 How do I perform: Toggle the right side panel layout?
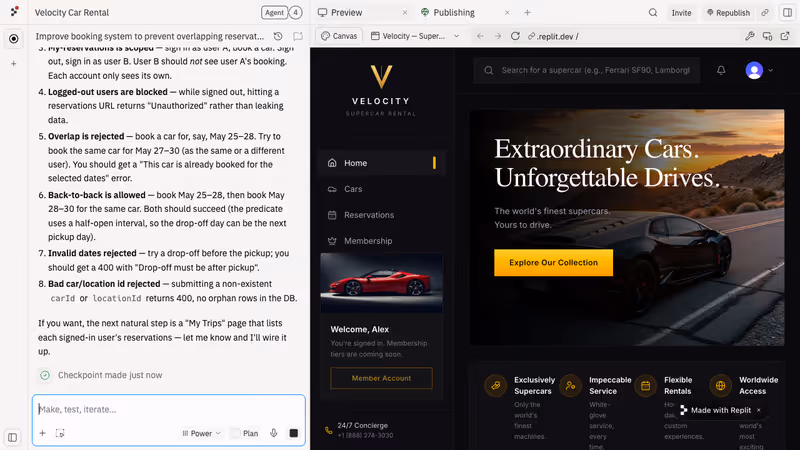(x=787, y=13)
